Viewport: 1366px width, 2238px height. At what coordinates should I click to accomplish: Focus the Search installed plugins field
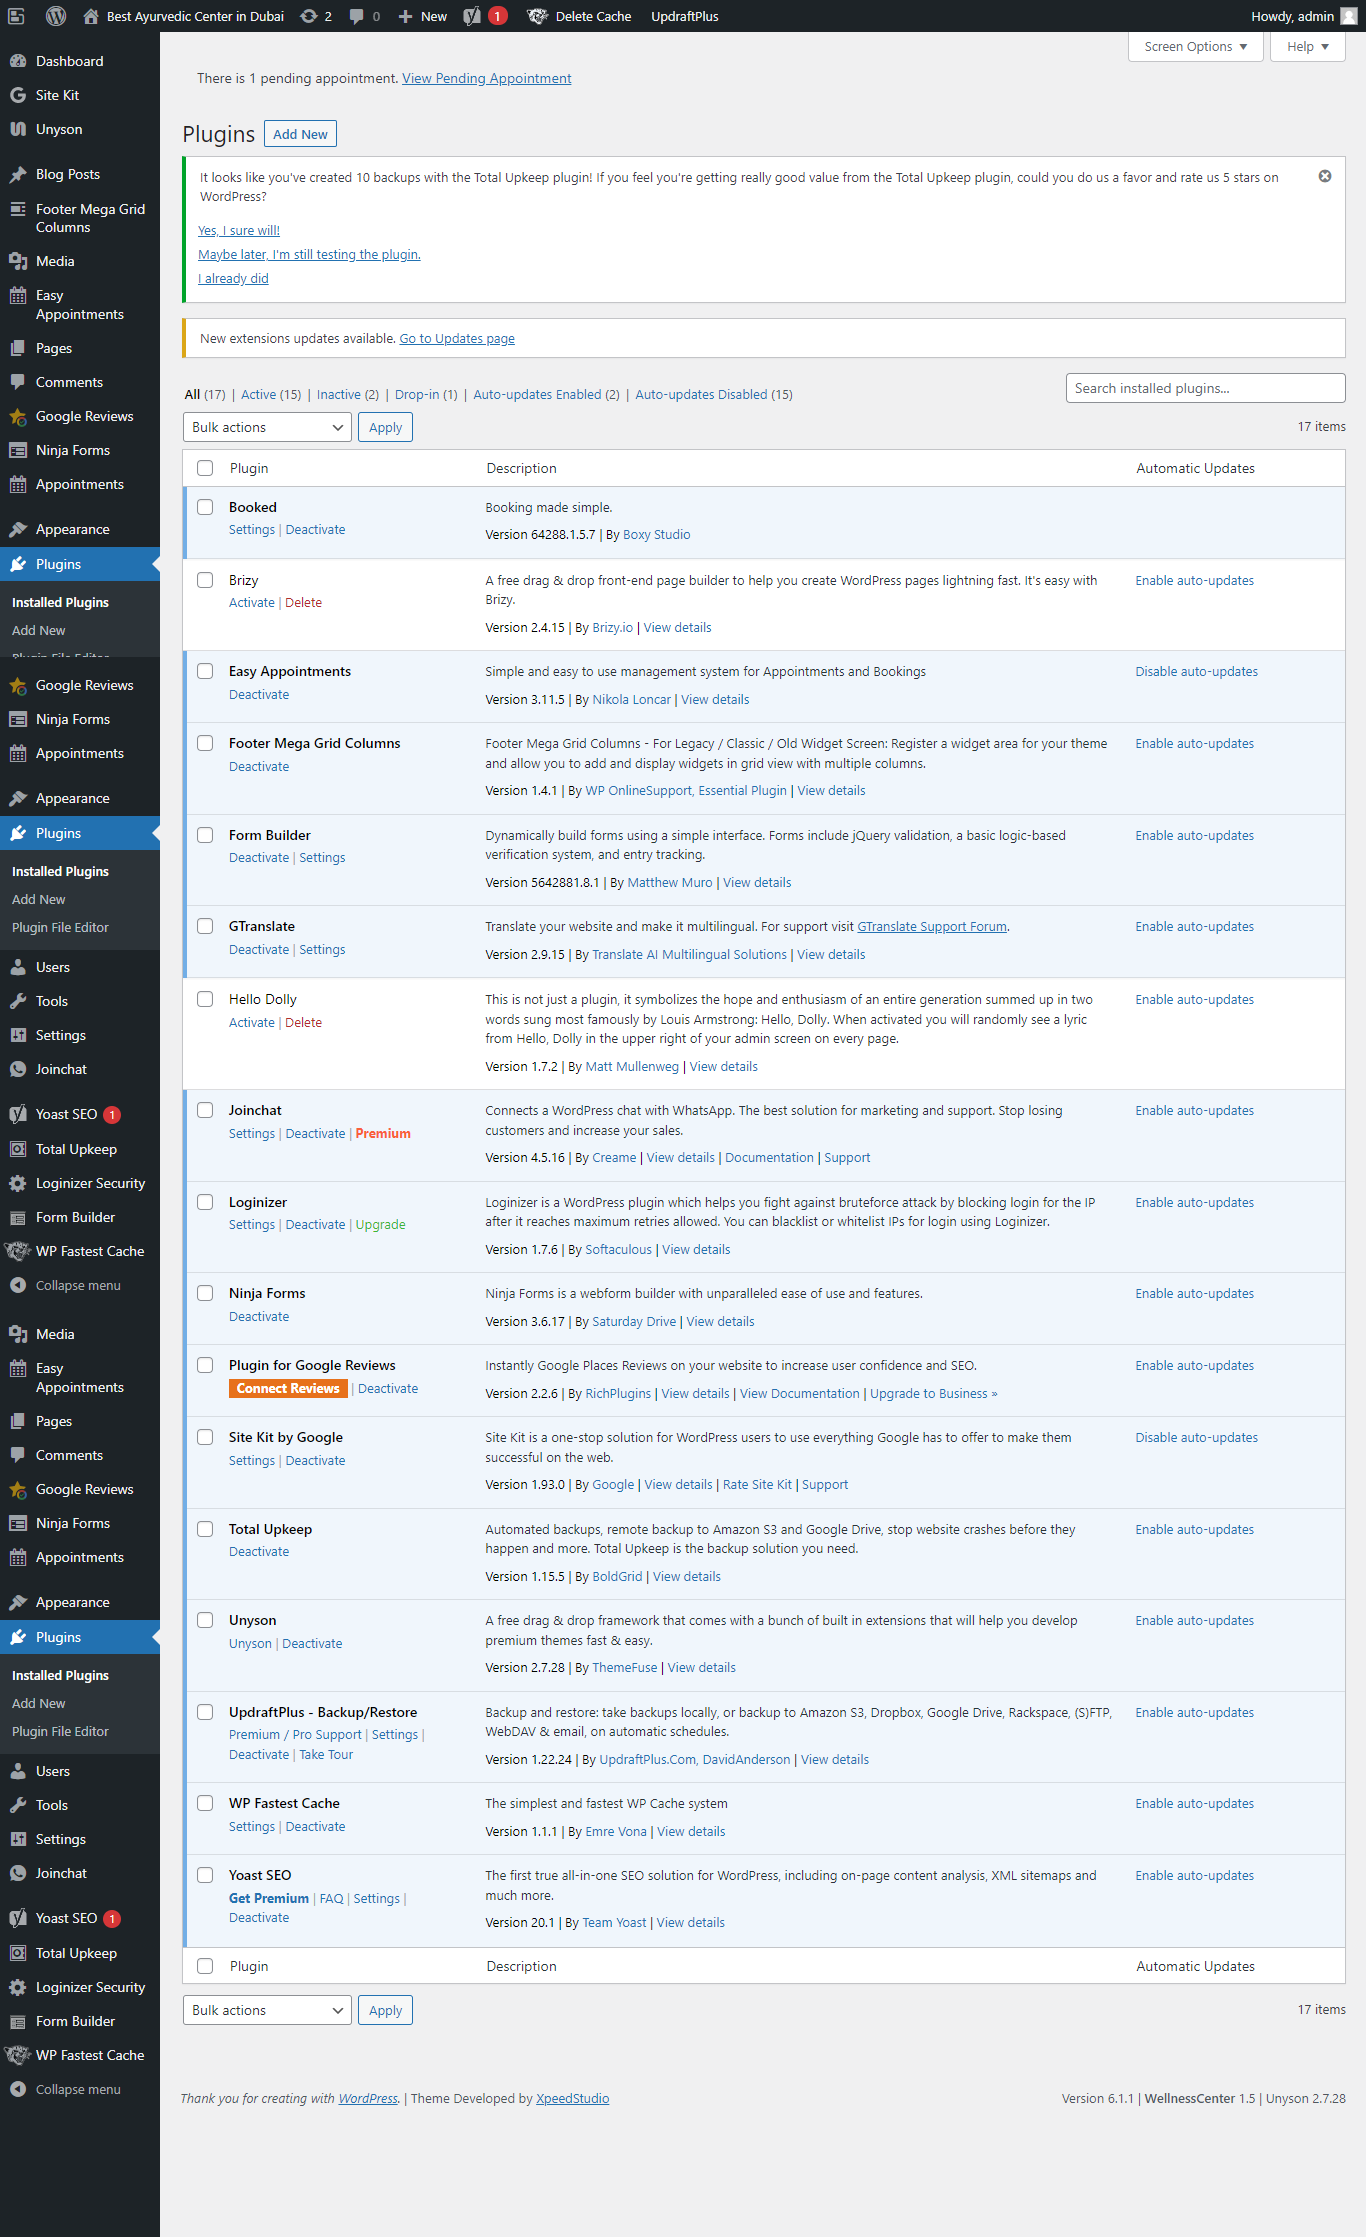[x=1205, y=388]
